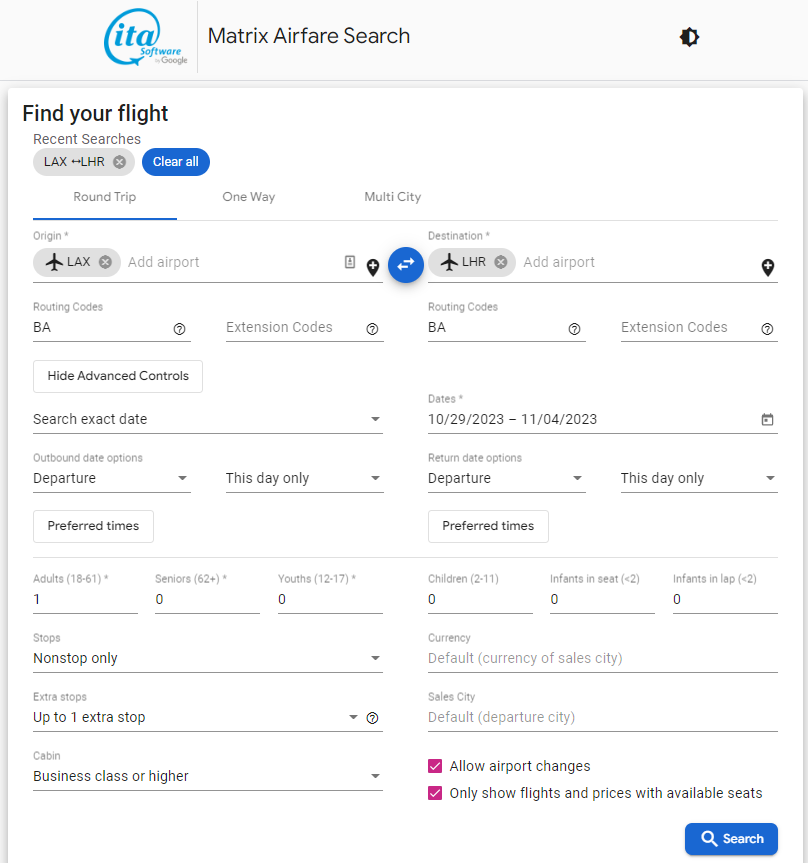Remove the LAX ↔ LHR recent search chip

(x=119, y=162)
